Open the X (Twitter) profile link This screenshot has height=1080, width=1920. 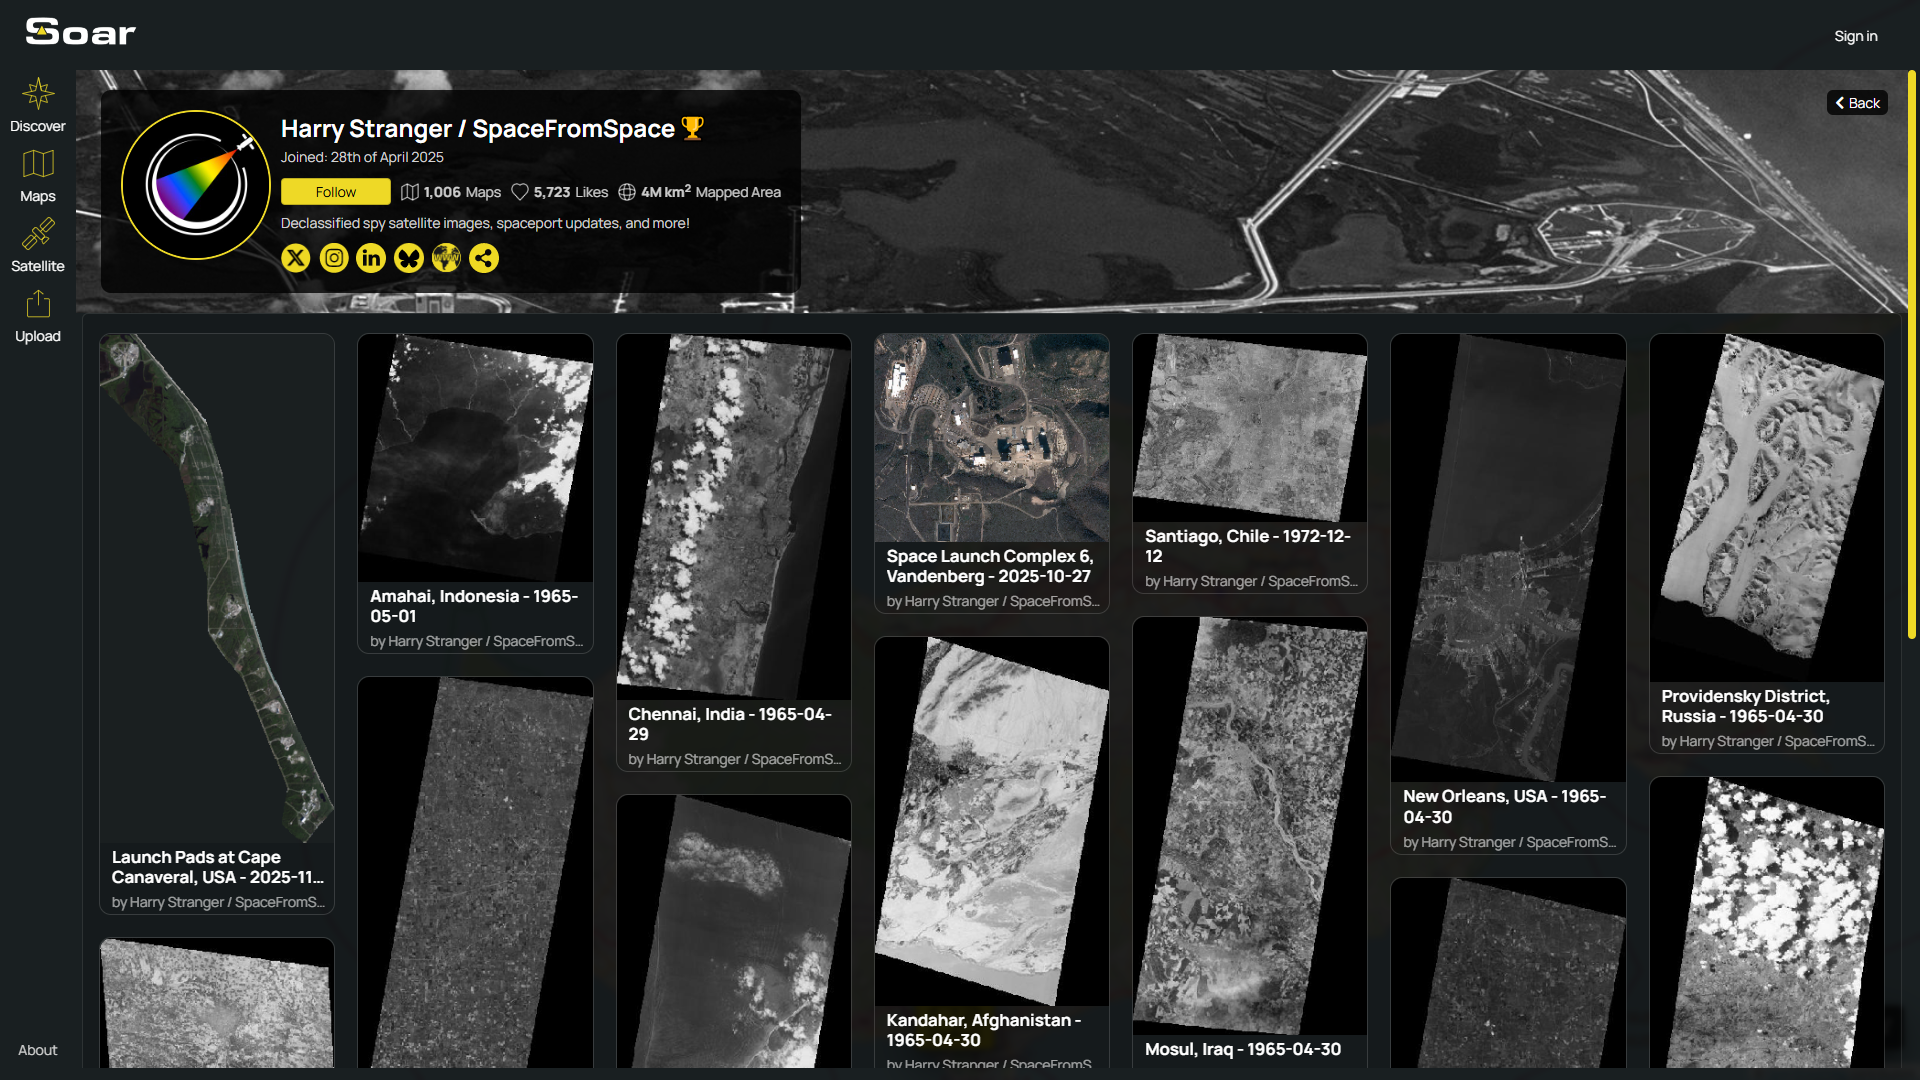(295, 258)
